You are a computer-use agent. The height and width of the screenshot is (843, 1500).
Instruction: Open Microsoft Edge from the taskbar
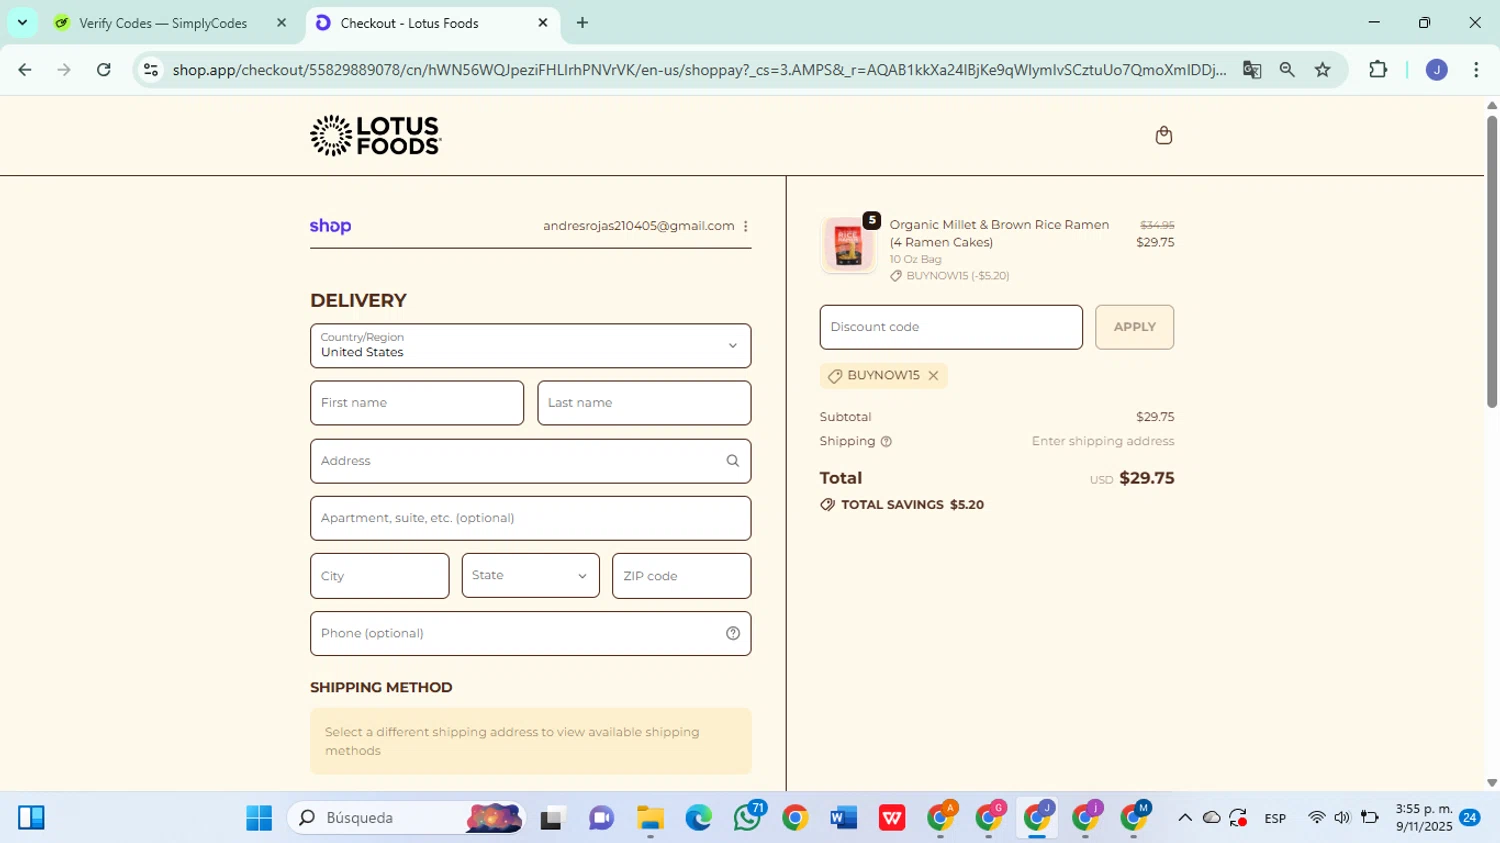[698, 818]
